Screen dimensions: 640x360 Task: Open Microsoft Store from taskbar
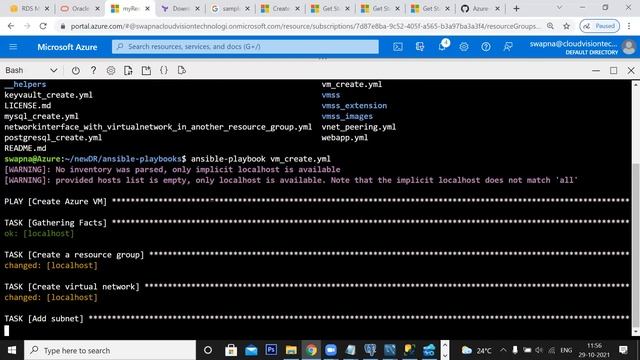(x=231, y=350)
